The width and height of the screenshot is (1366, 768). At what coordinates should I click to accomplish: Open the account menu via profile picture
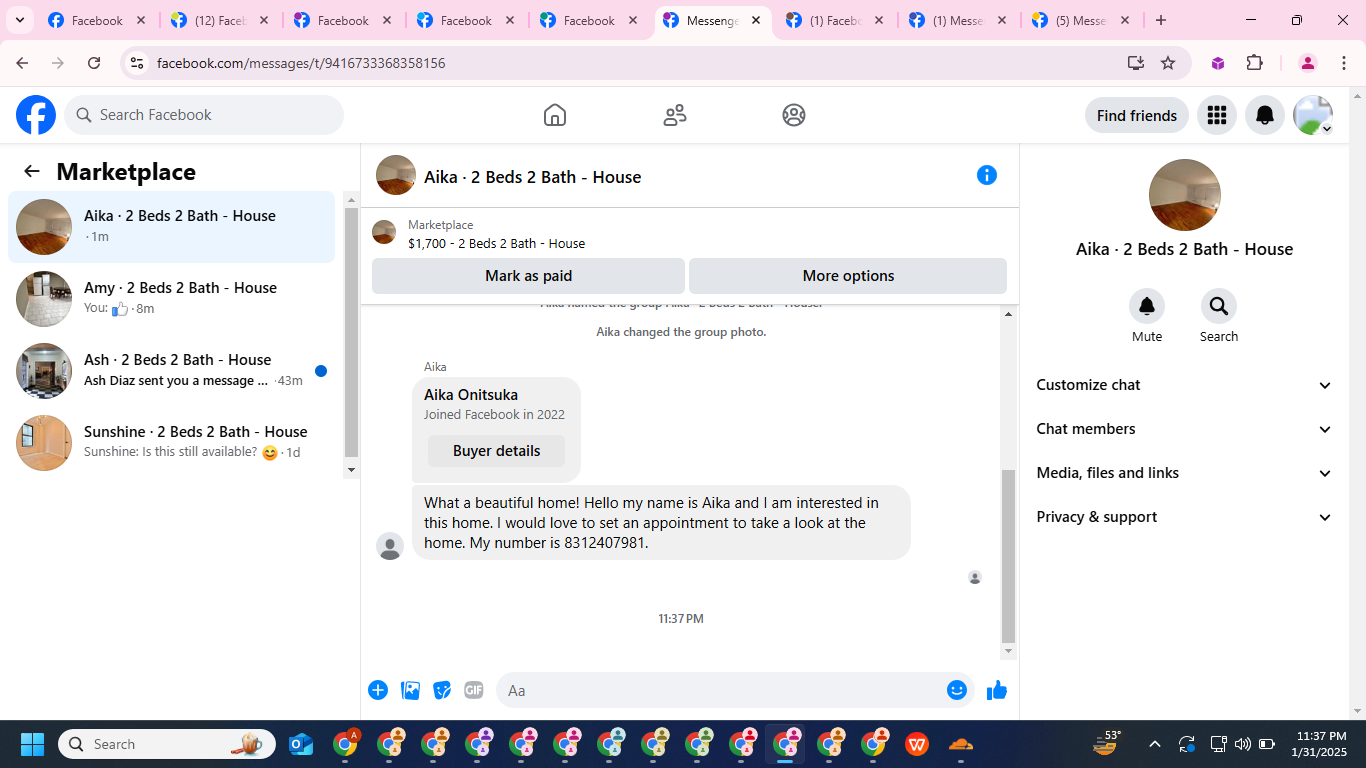[x=1313, y=115]
